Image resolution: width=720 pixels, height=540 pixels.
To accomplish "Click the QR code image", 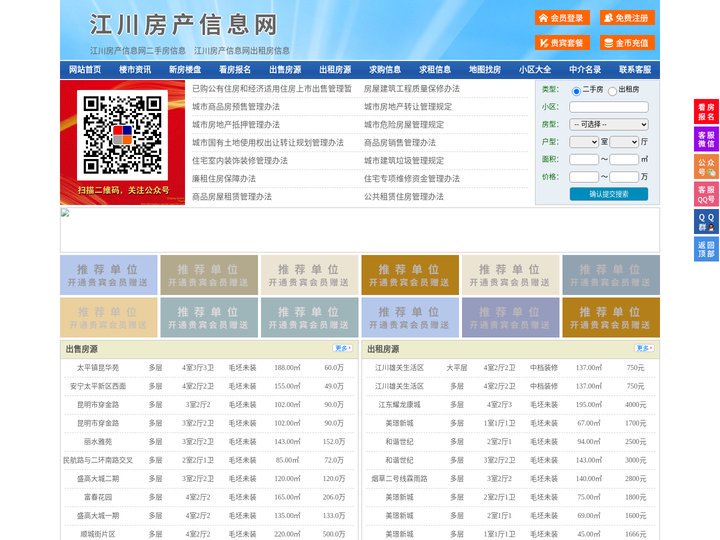I will [x=122, y=135].
